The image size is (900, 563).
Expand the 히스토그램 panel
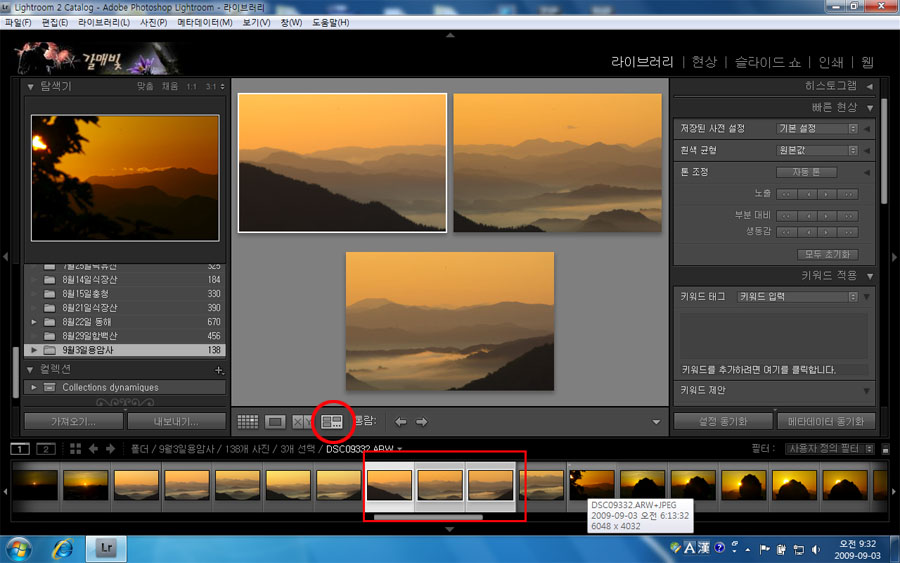[870, 87]
